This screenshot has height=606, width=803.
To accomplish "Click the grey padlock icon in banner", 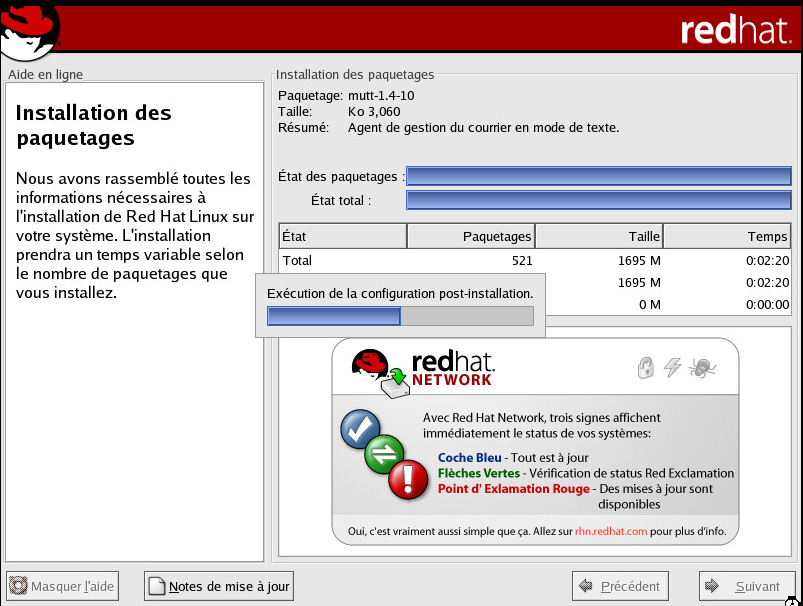I will coord(645,368).
